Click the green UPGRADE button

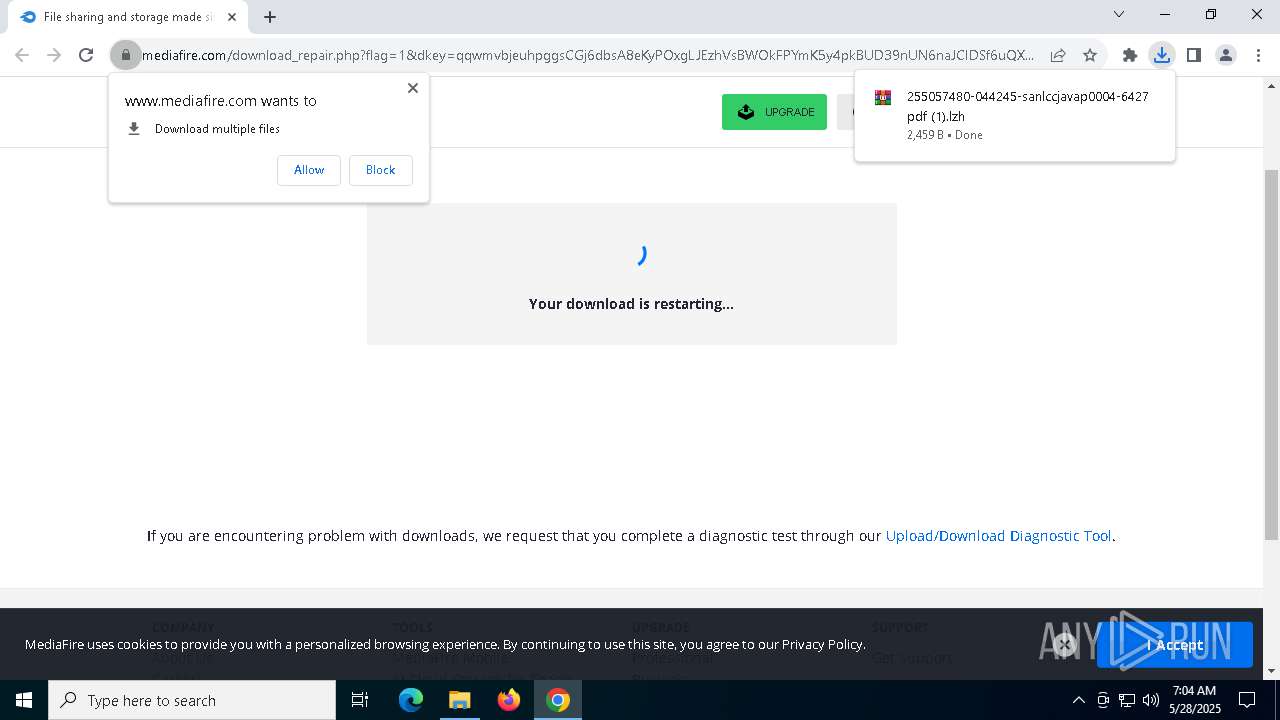pyautogui.click(x=775, y=112)
